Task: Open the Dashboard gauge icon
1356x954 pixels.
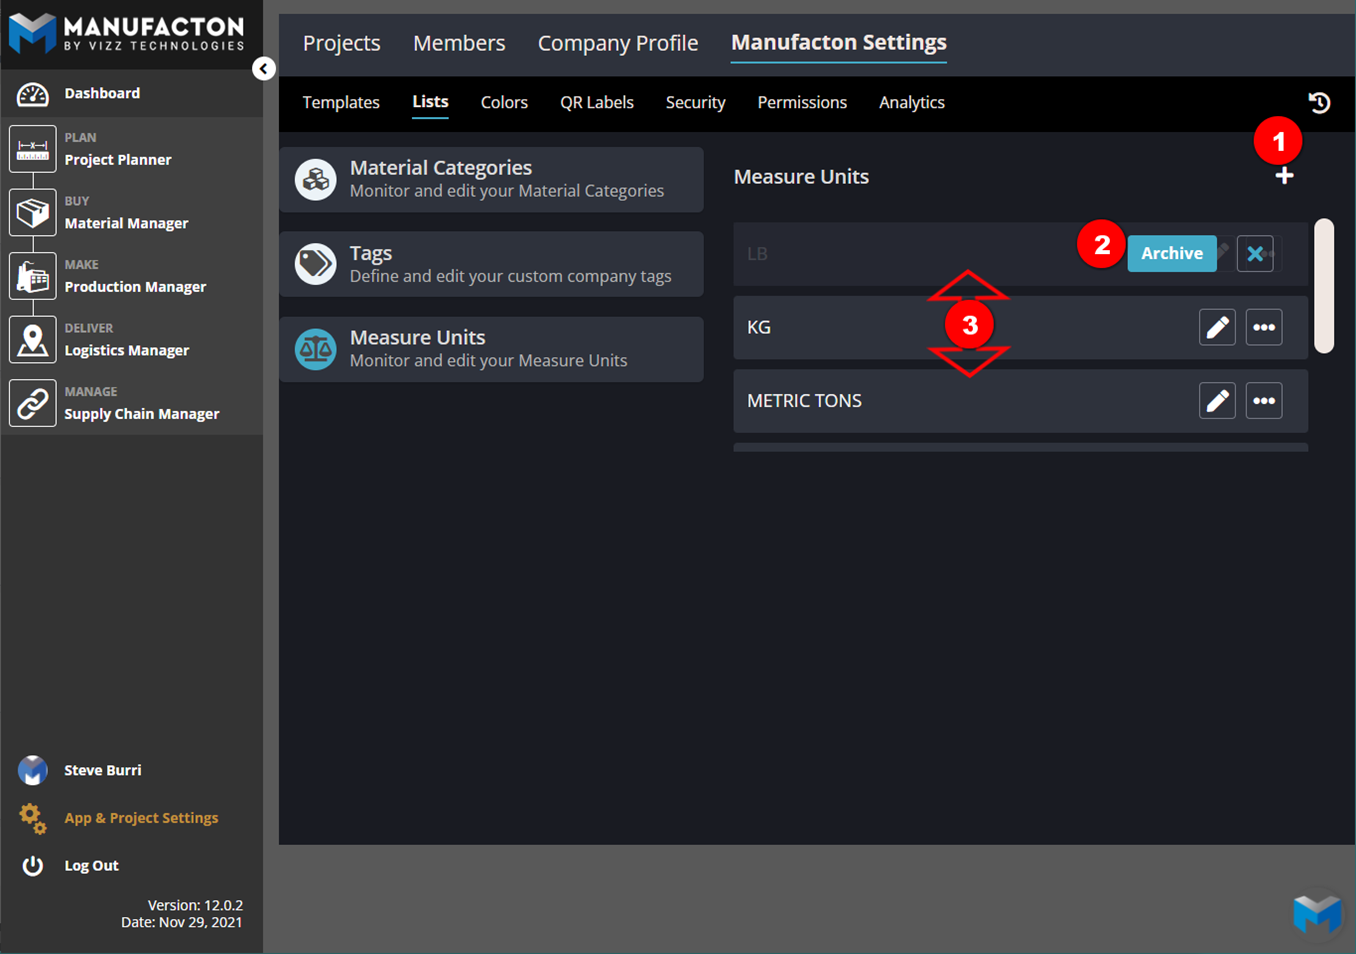Action: click(33, 94)
